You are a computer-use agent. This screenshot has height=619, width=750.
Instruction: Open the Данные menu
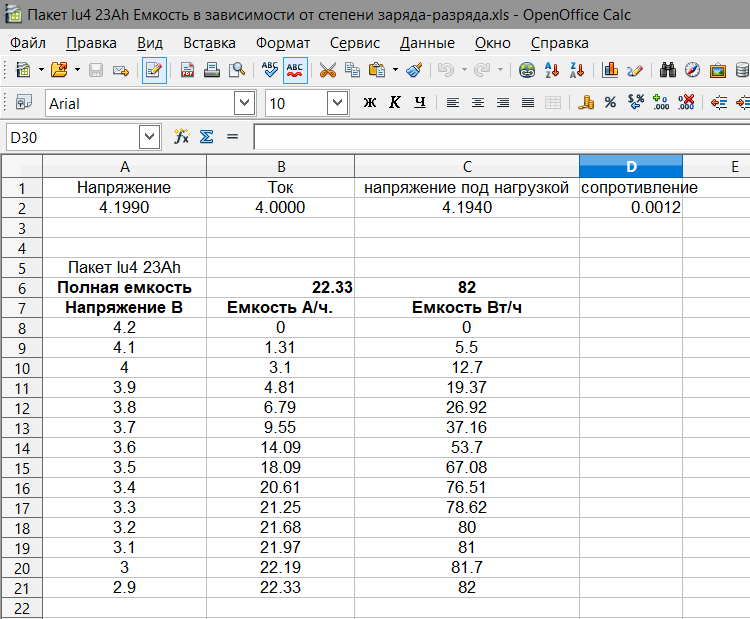click(427, 43)
